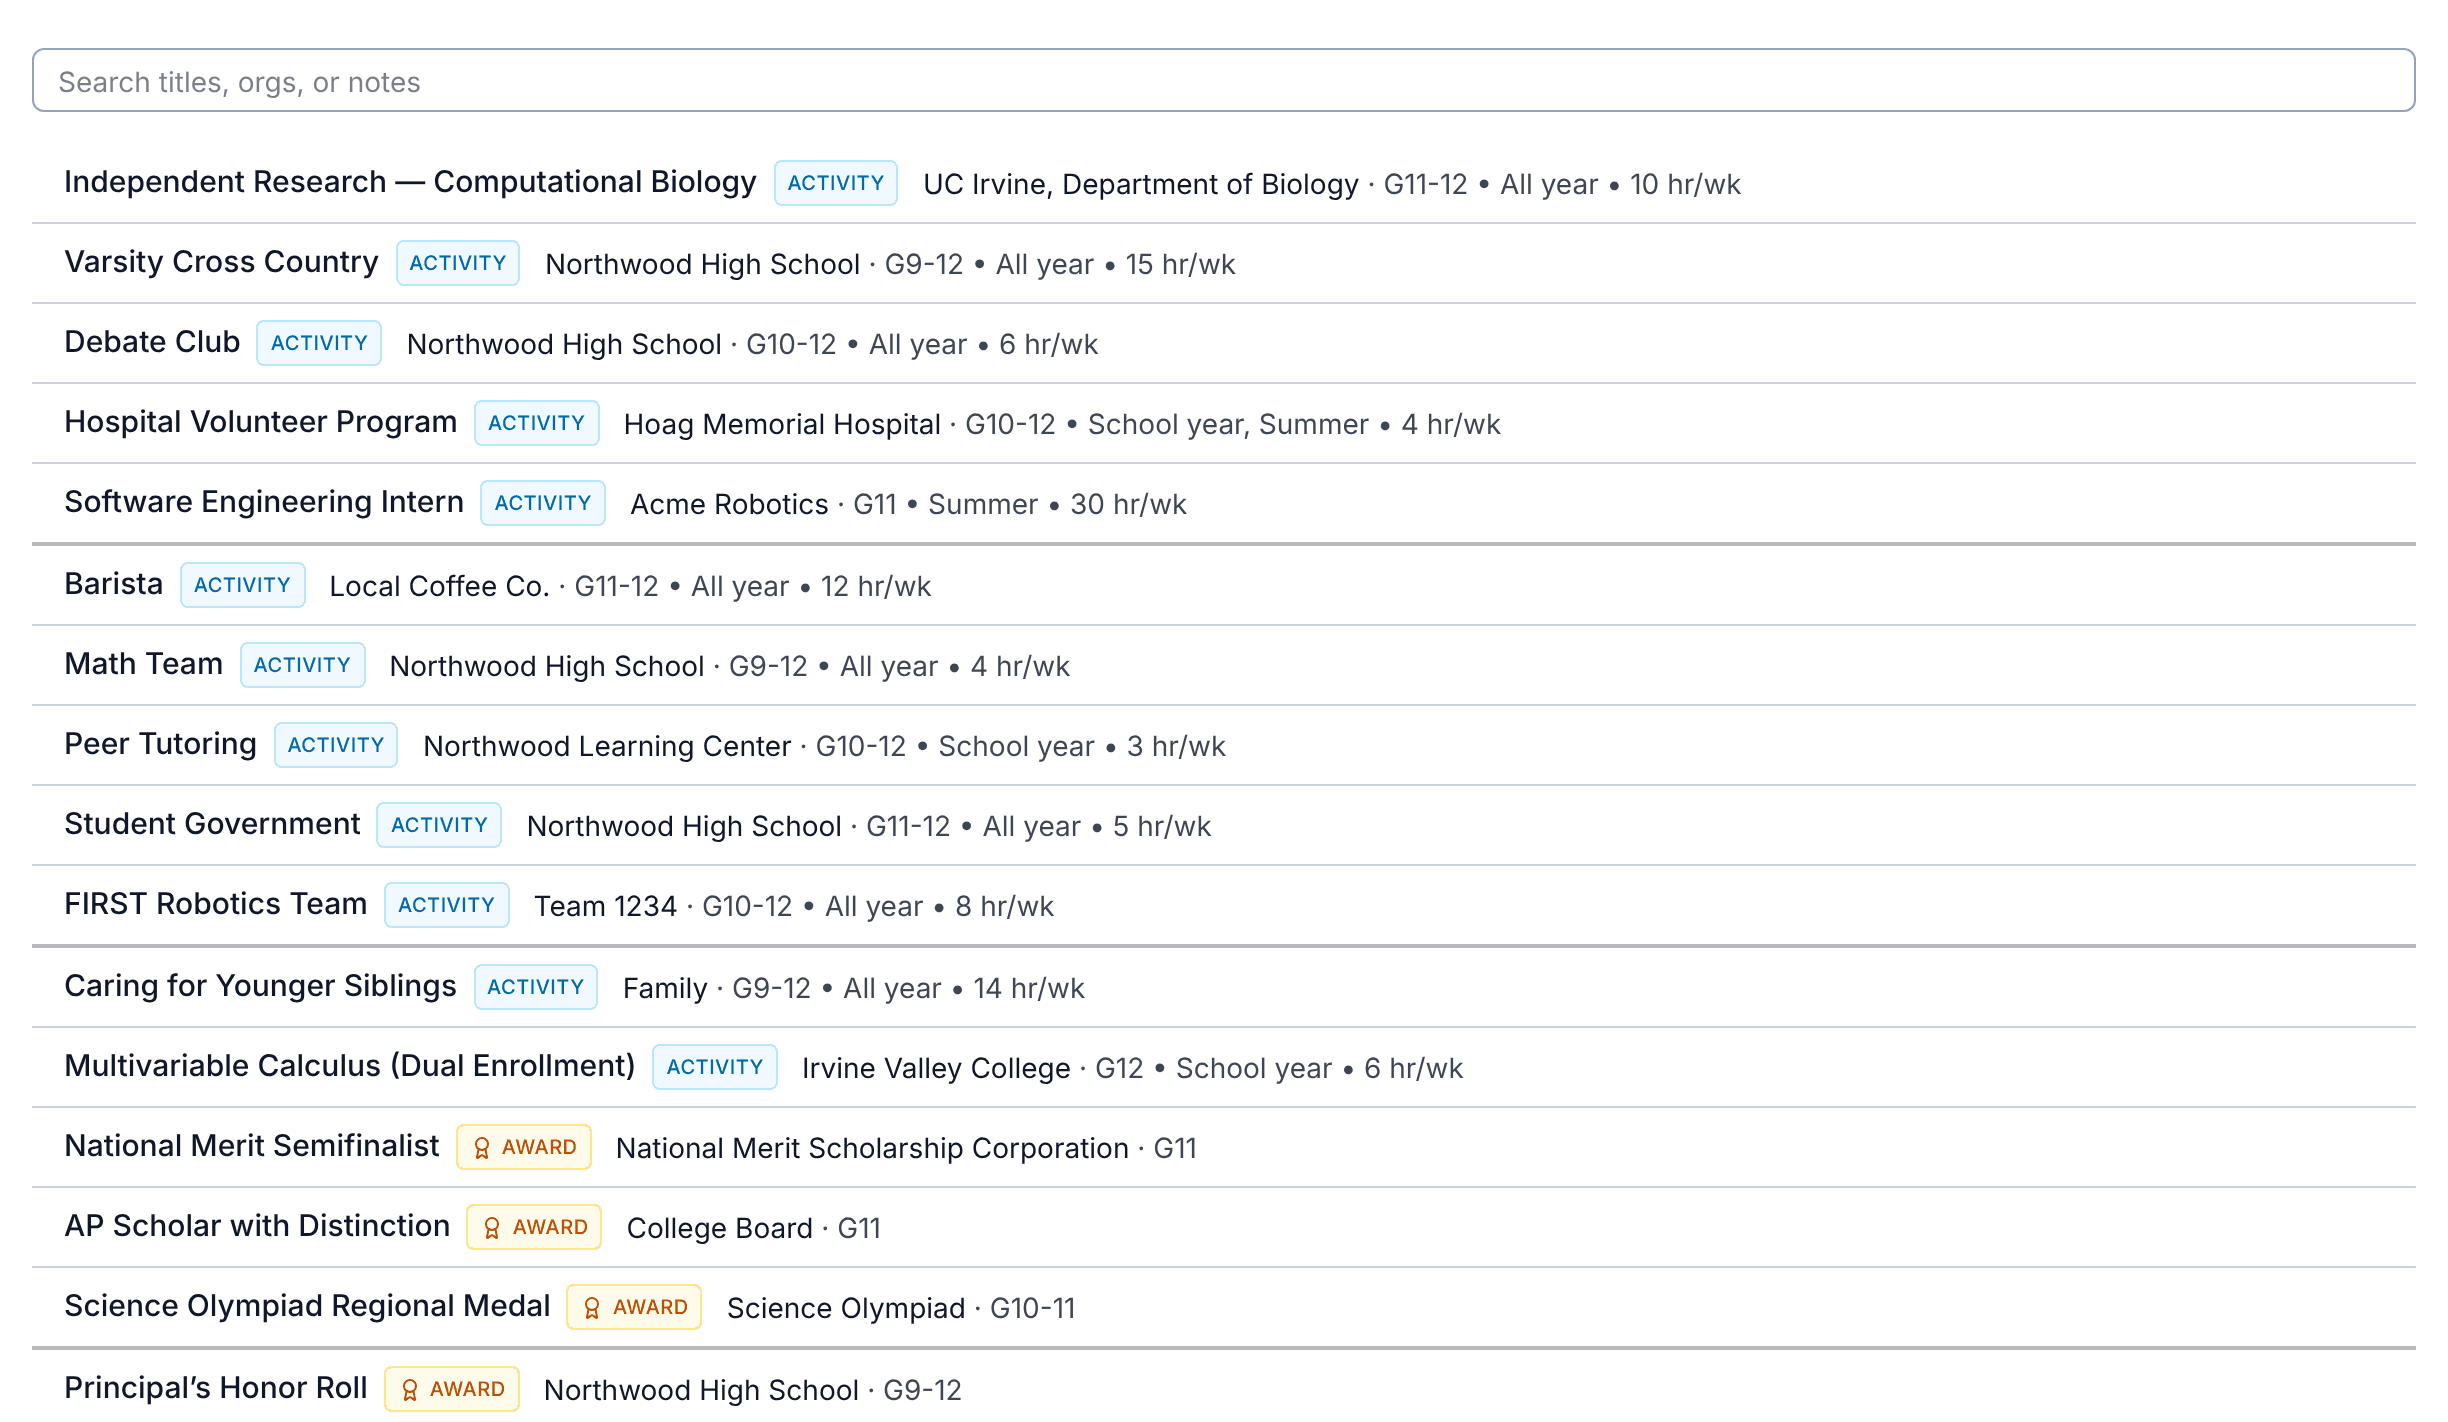Select FIRST Robotics Team title

[x=215, y=904]
